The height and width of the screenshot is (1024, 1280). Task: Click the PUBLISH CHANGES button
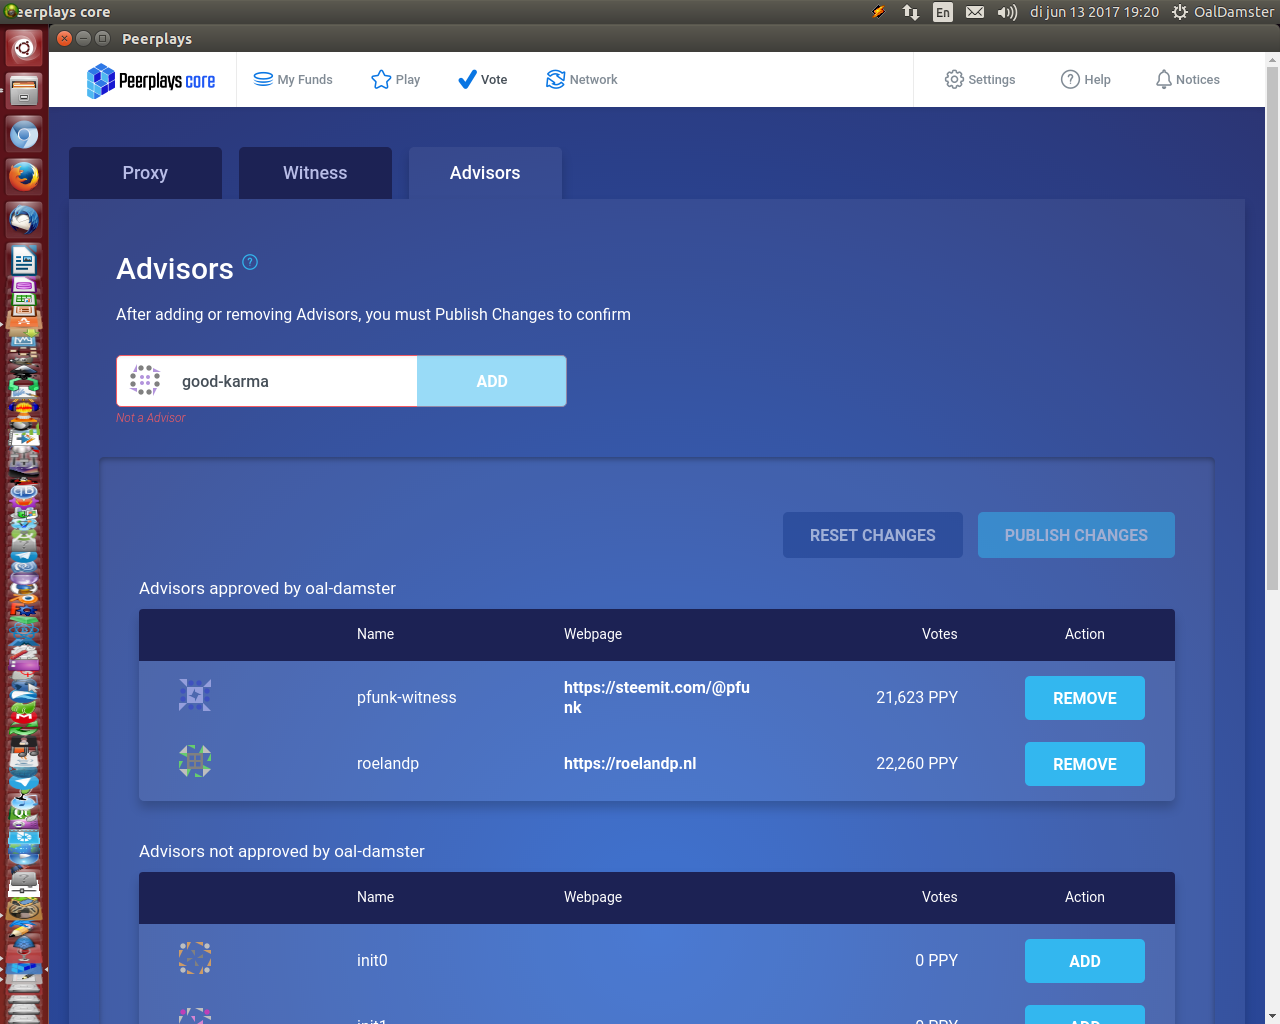click(x=1076, y=535)
